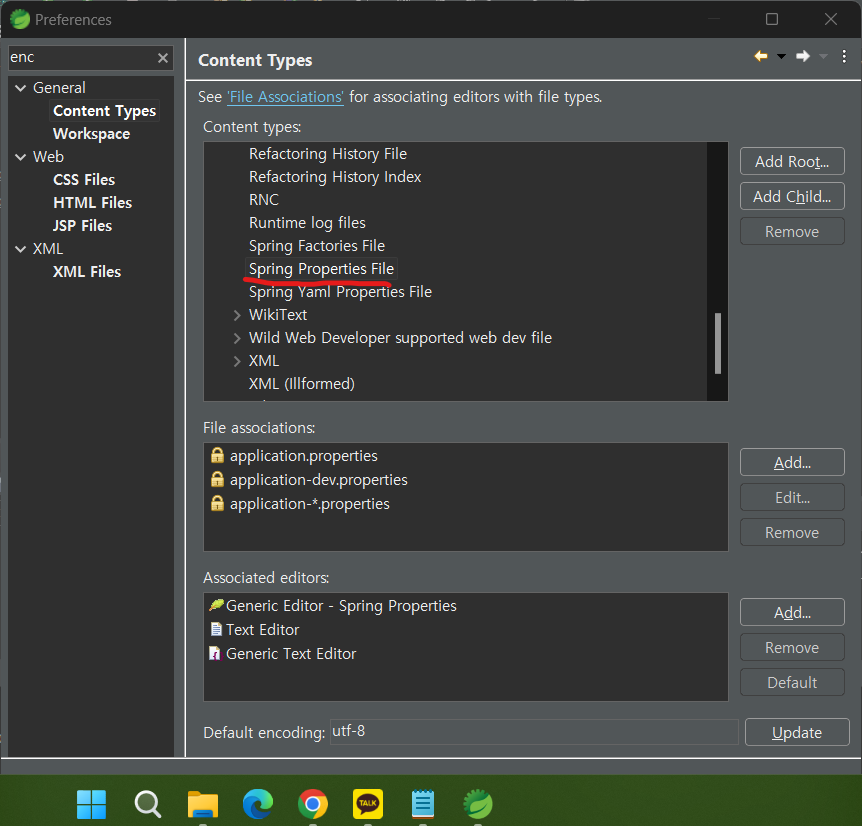
Task: Collapse the Web tree category
Action: click(20, 157)
